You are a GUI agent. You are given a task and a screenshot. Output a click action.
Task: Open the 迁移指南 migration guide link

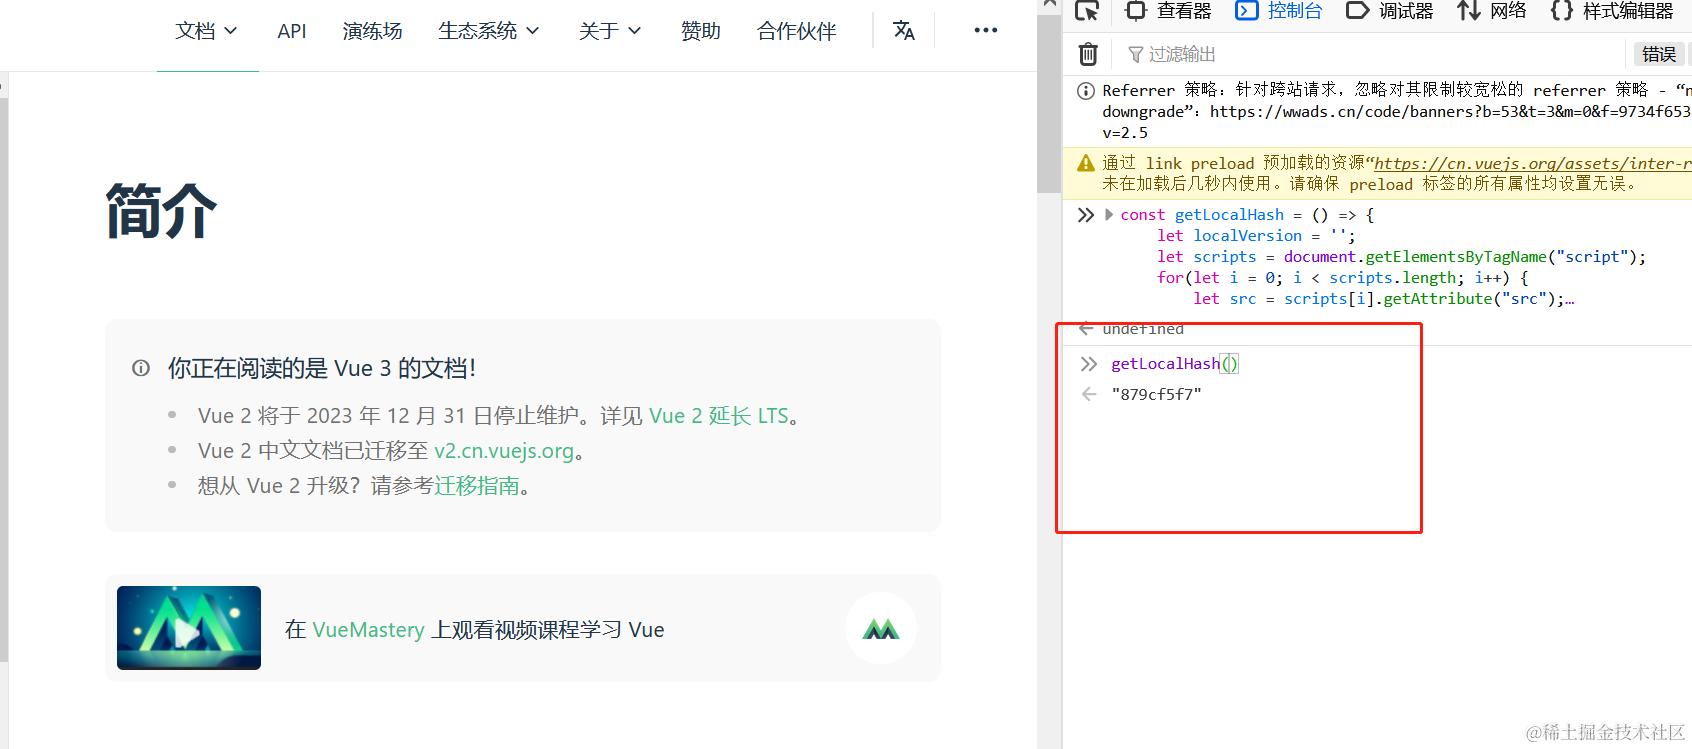[x=477, y=486]
